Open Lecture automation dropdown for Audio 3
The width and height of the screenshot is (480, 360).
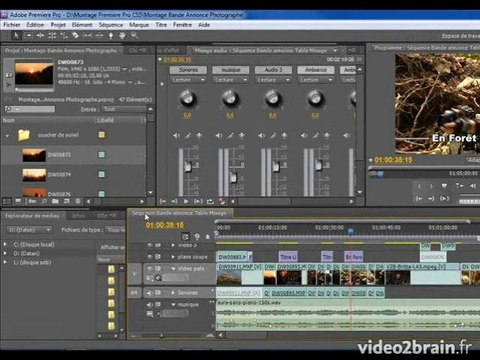click(273, 80)
